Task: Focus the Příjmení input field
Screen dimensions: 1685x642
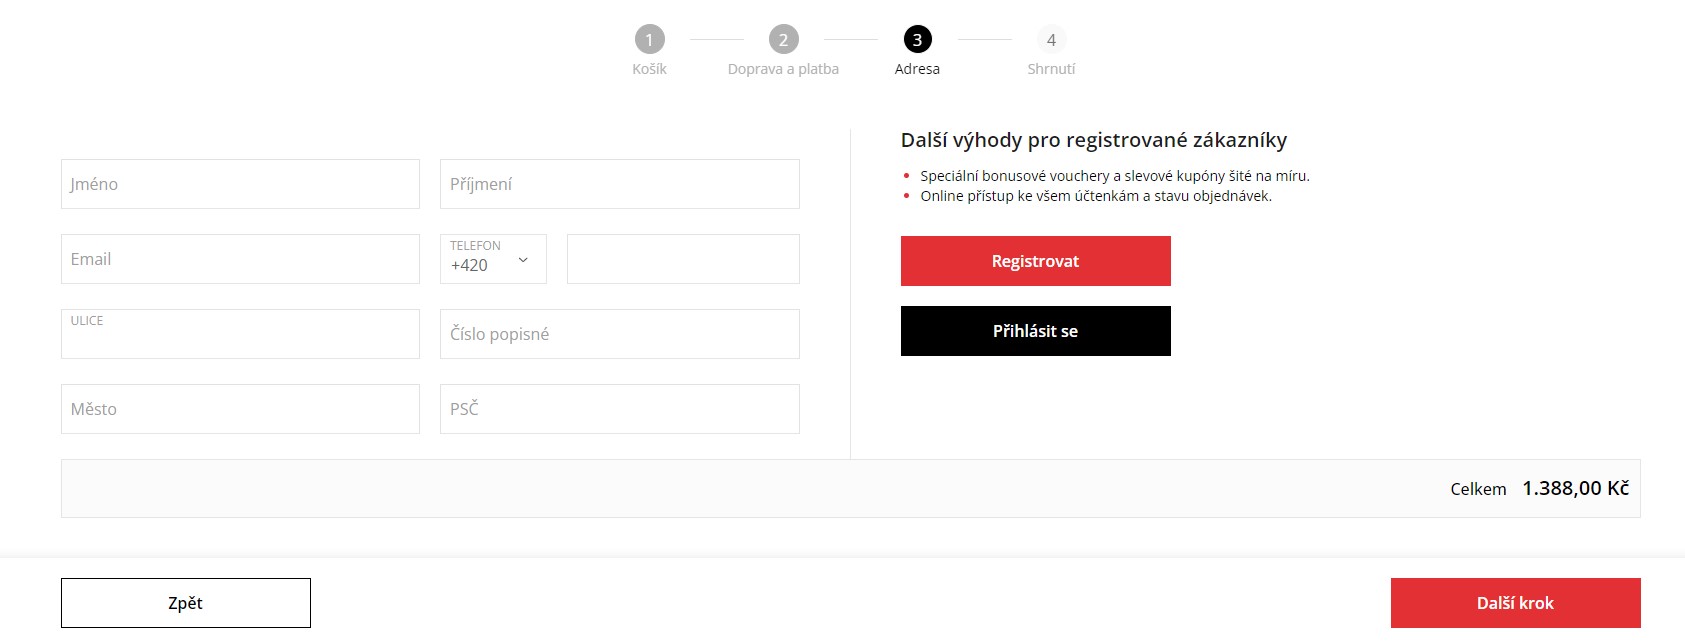Action: (x=619, y=184)
